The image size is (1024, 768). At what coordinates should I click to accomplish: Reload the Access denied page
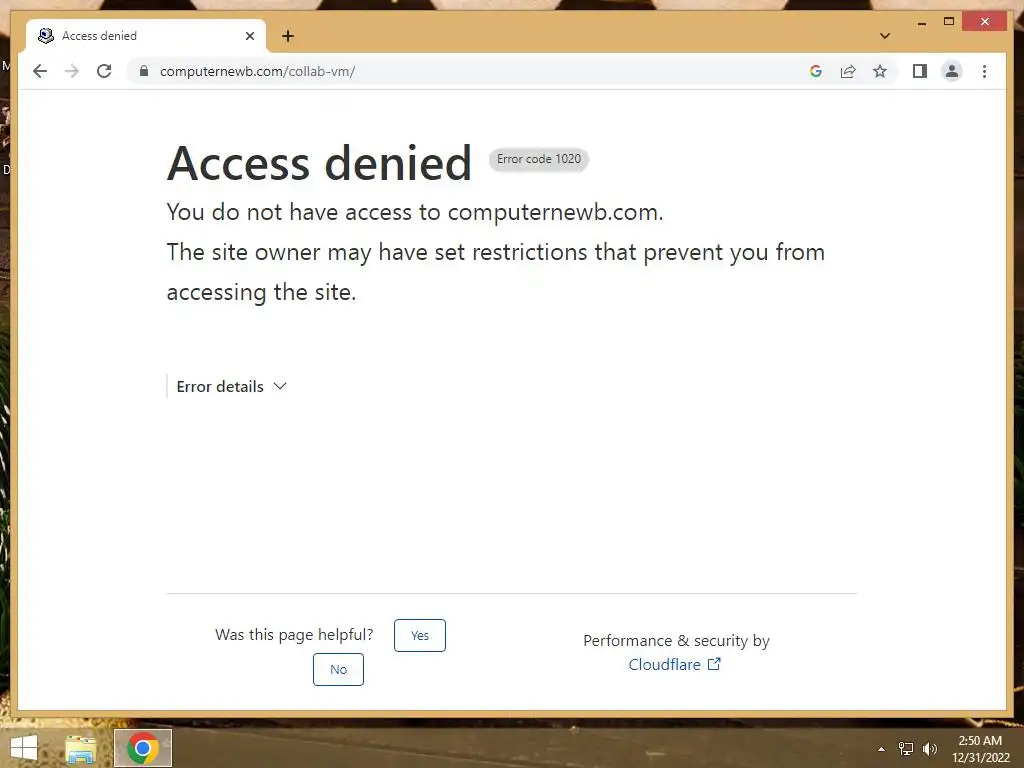coord(104,71)
